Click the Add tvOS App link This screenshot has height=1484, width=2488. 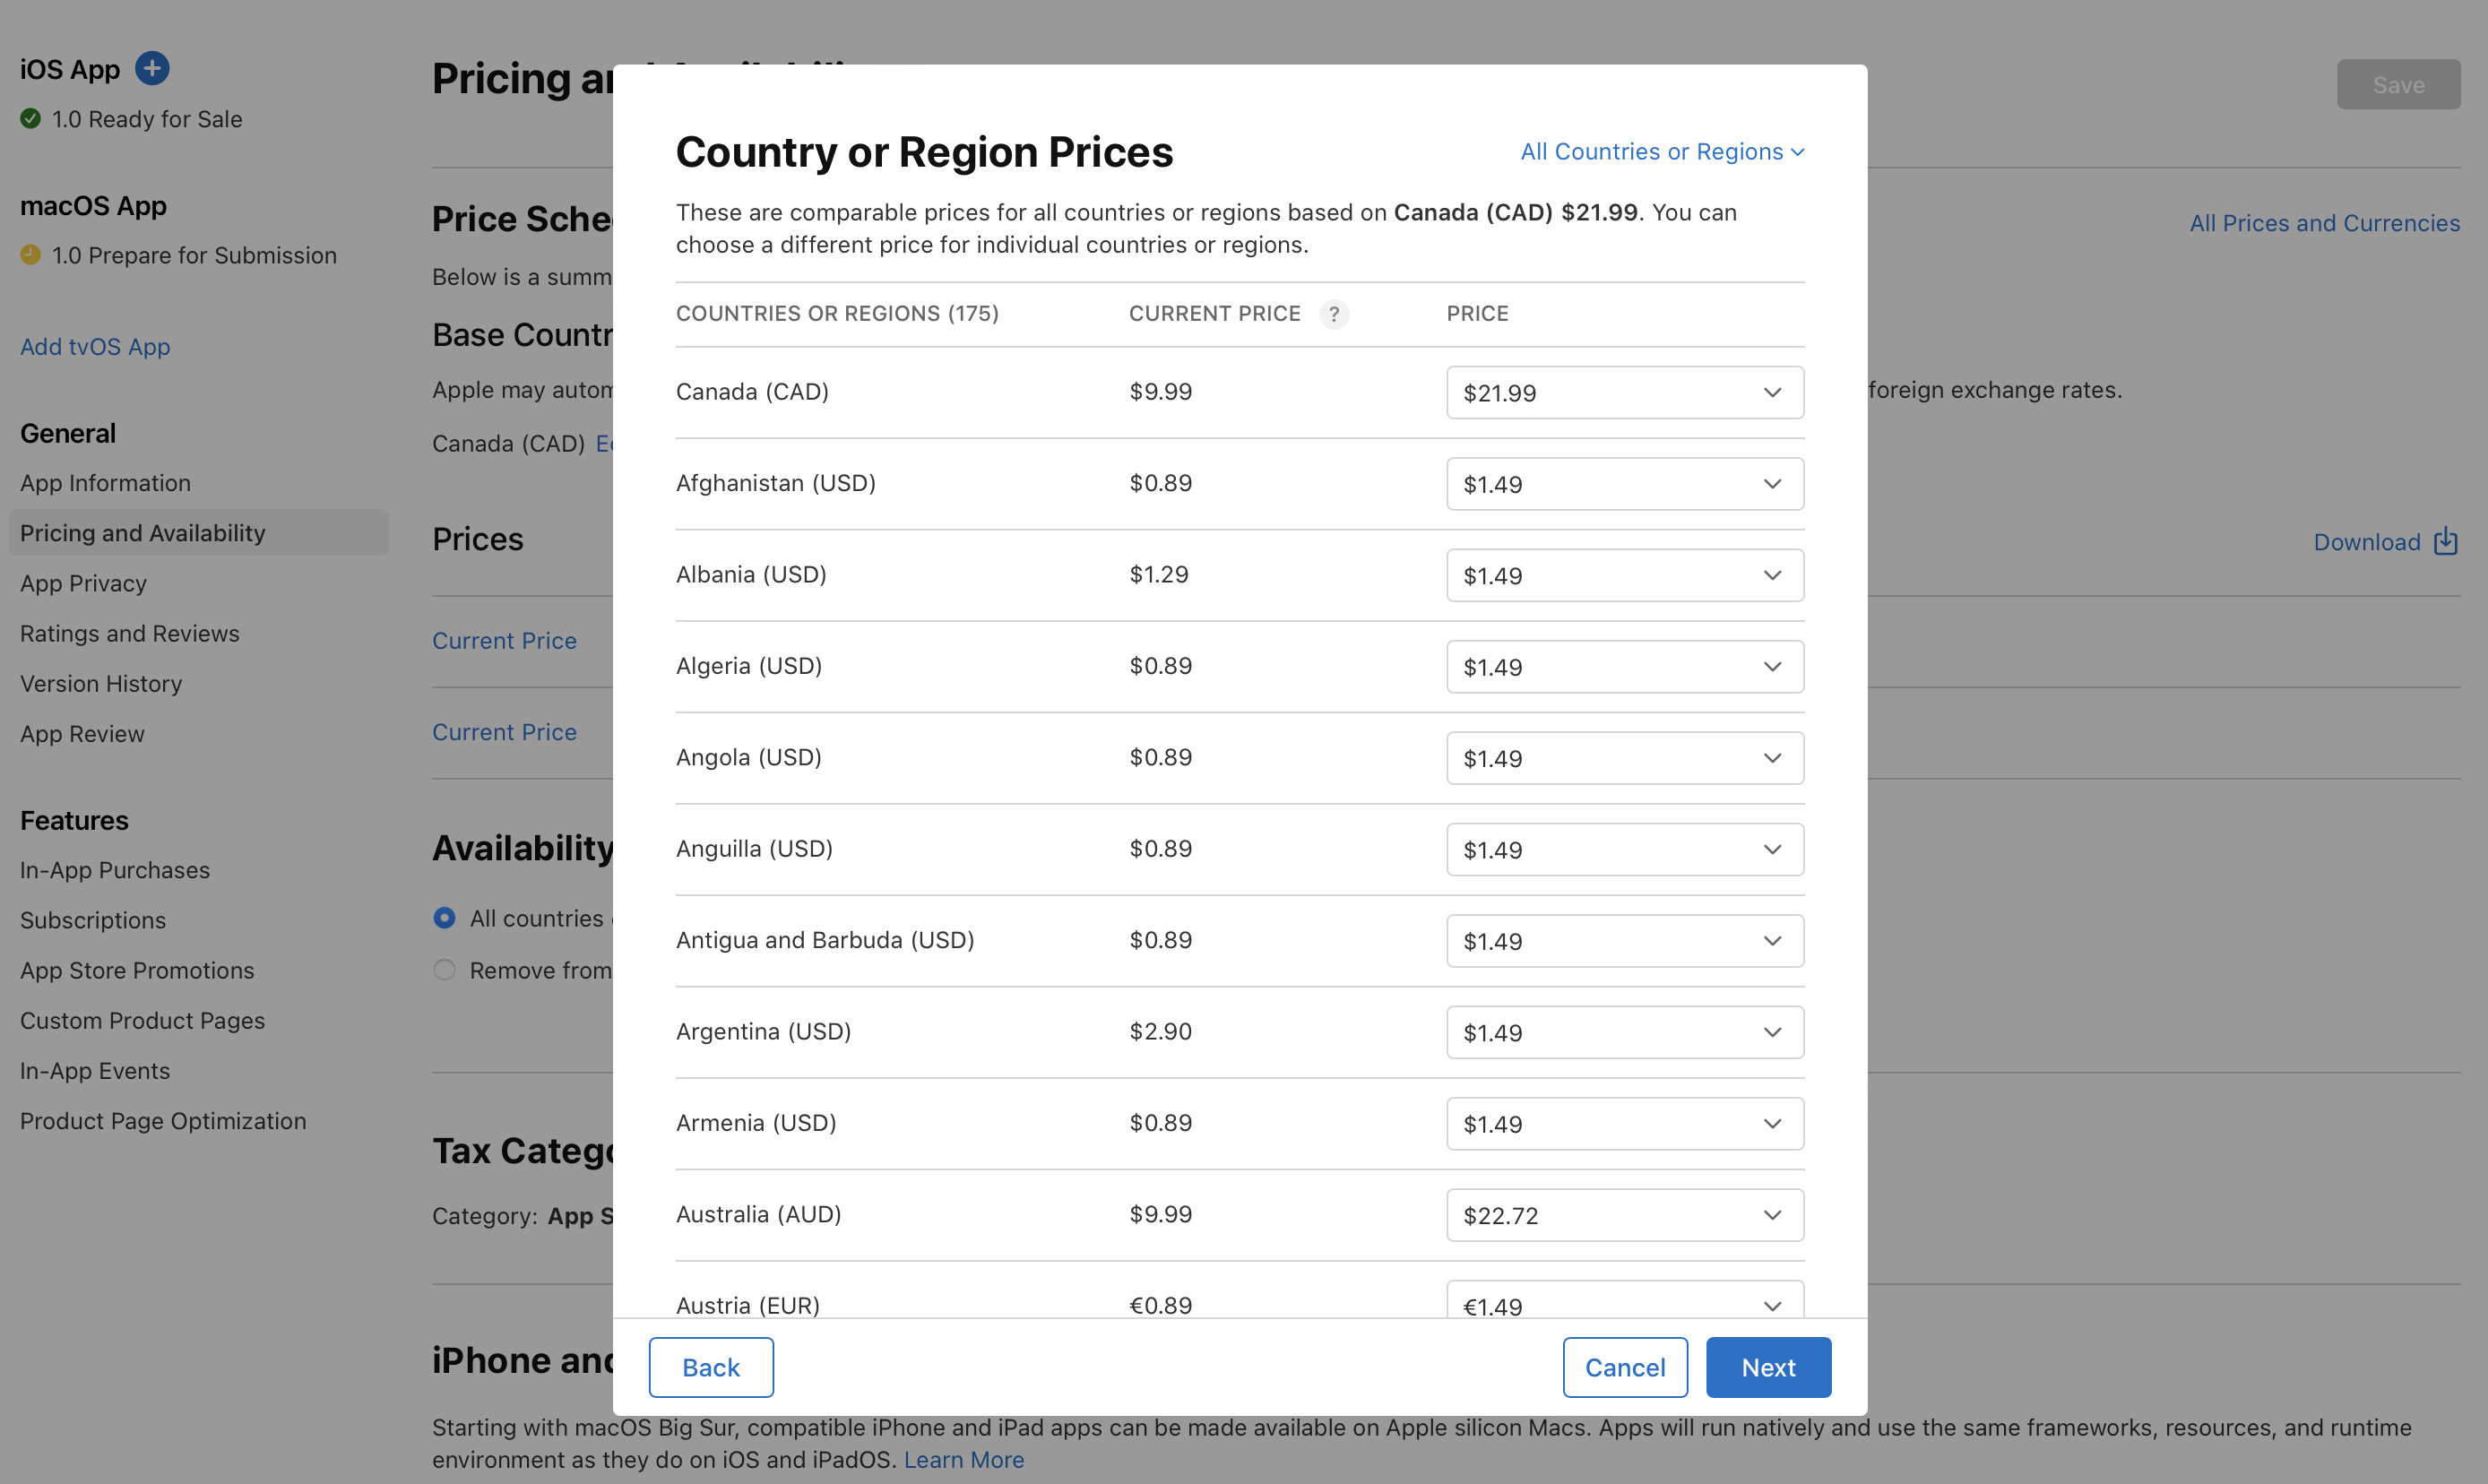pyautogui.click(x=95, y=344)
